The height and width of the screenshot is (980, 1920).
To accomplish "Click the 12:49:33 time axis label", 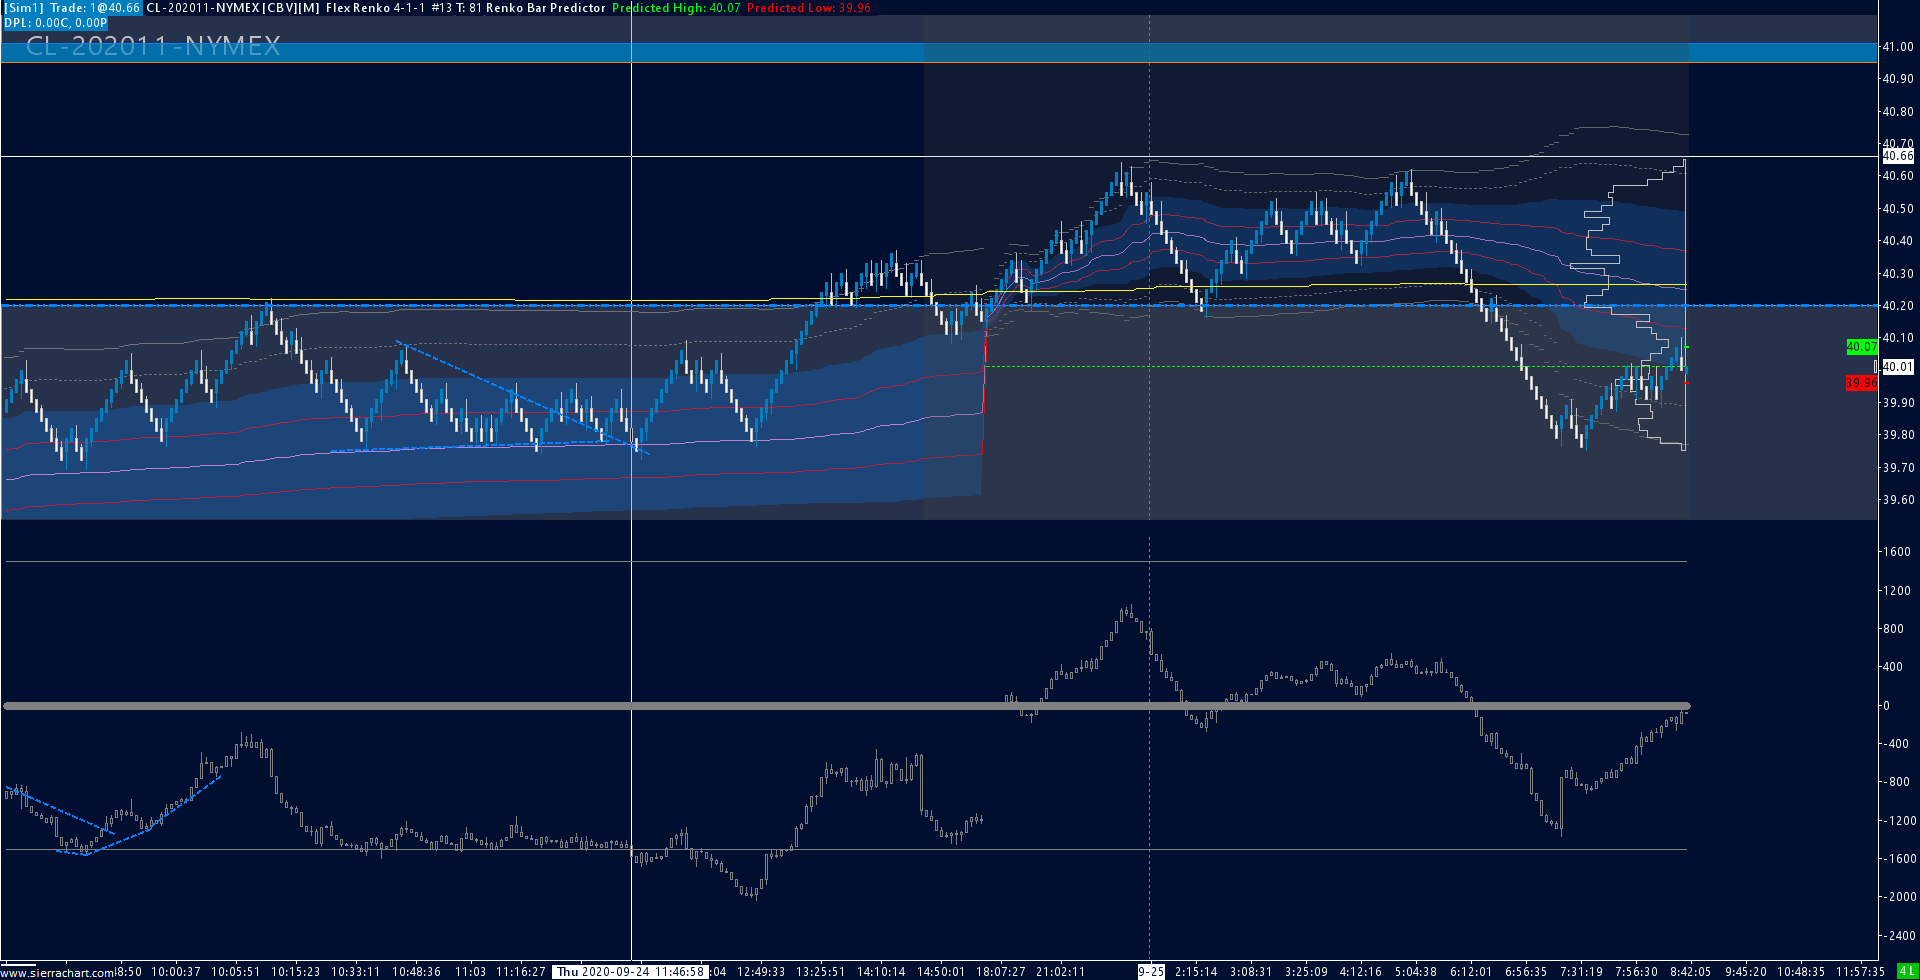I will pos(761,972).
